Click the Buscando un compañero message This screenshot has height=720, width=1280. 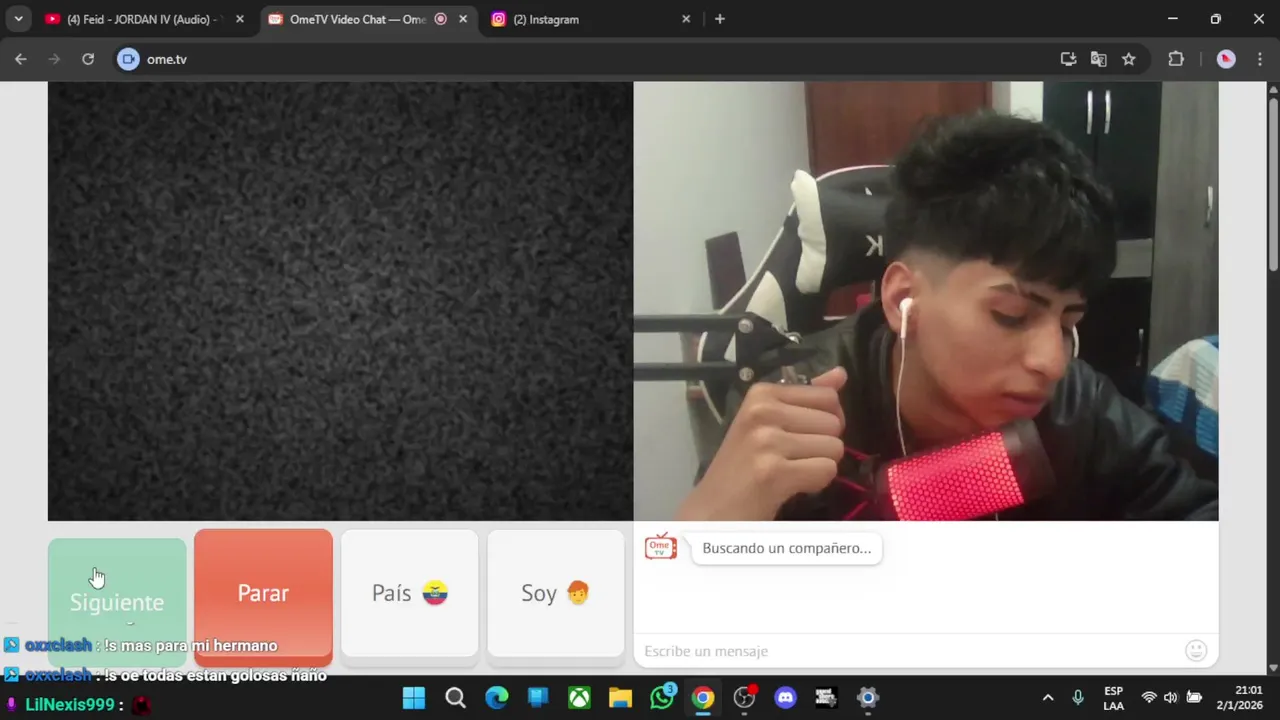click(787, 548)
